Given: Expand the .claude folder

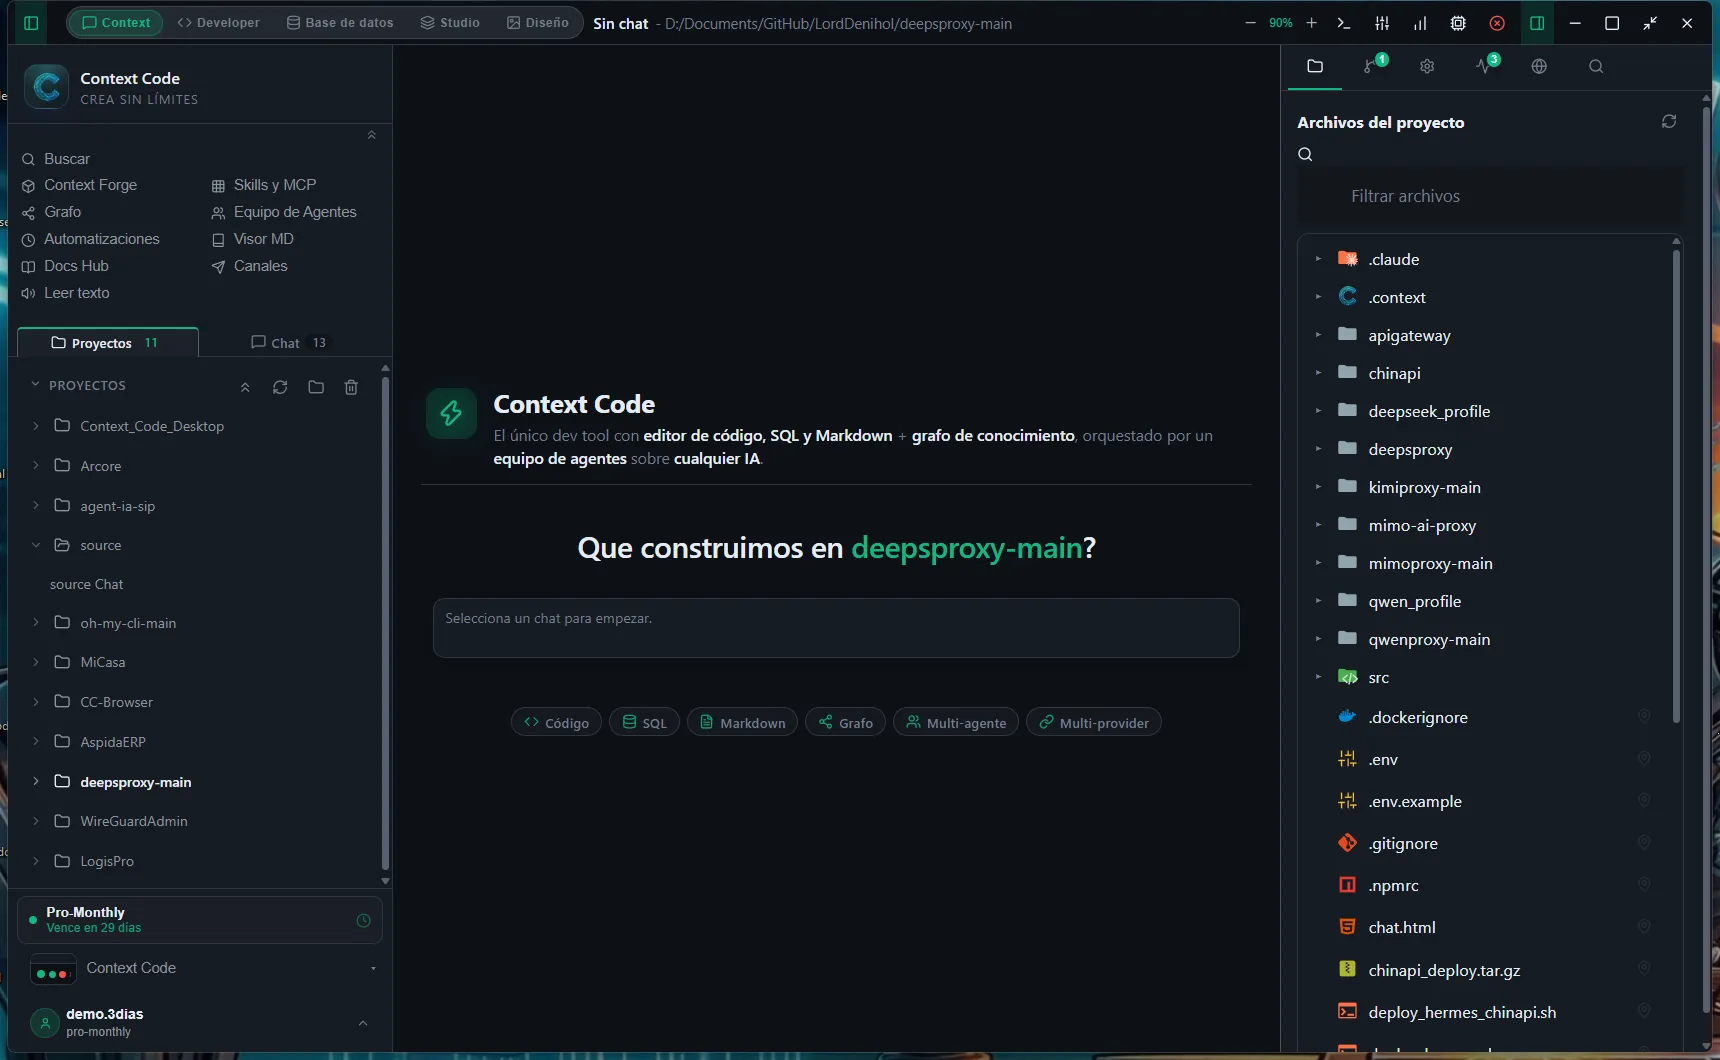Looking at the screenshot, I should [x=1318, y=259].
